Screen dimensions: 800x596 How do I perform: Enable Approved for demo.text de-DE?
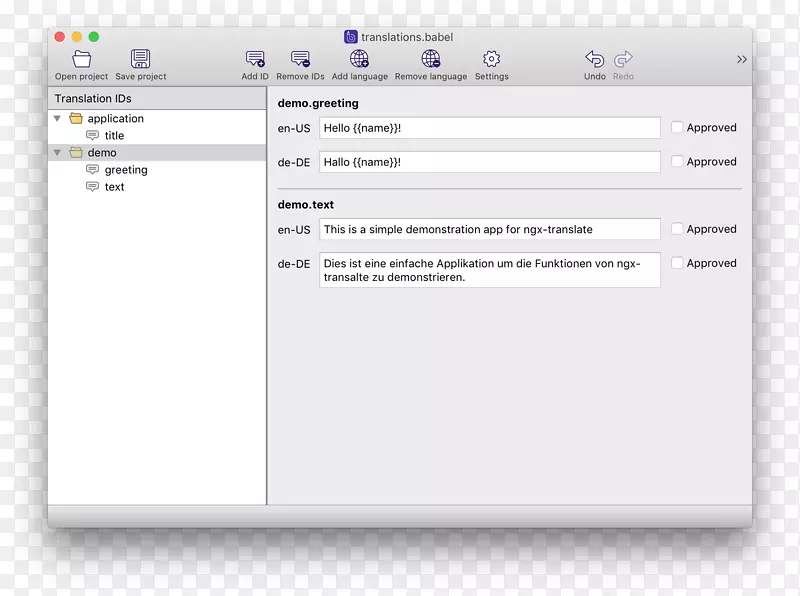coord(677,263)
